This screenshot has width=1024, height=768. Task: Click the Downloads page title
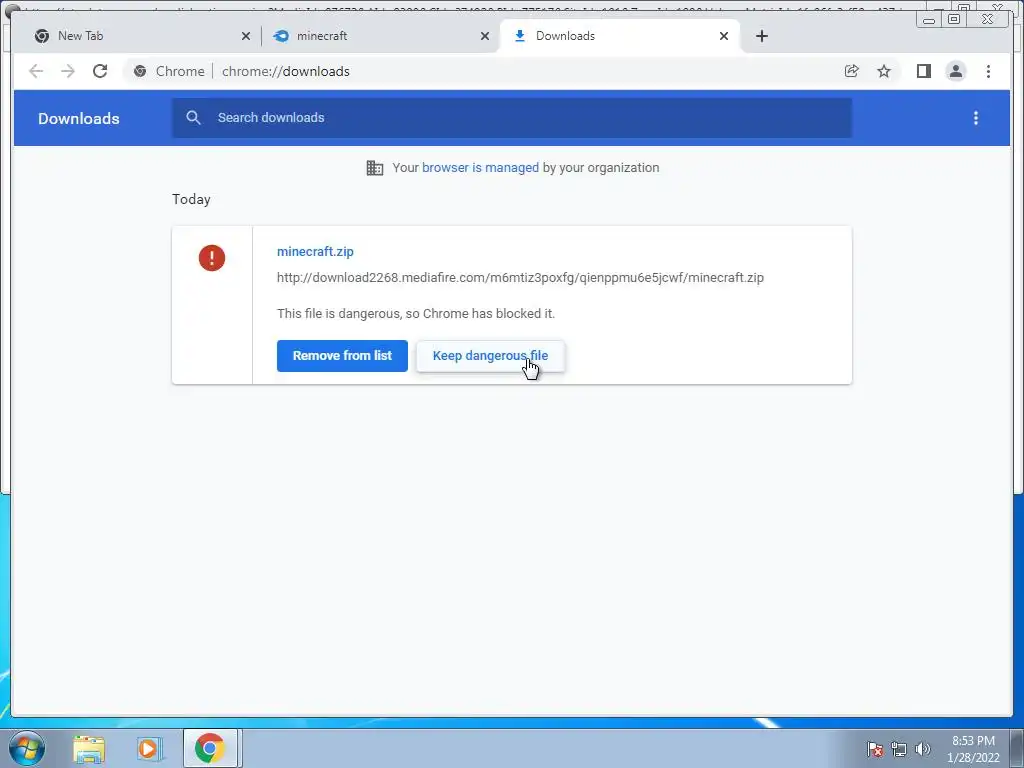pos(79,118)
